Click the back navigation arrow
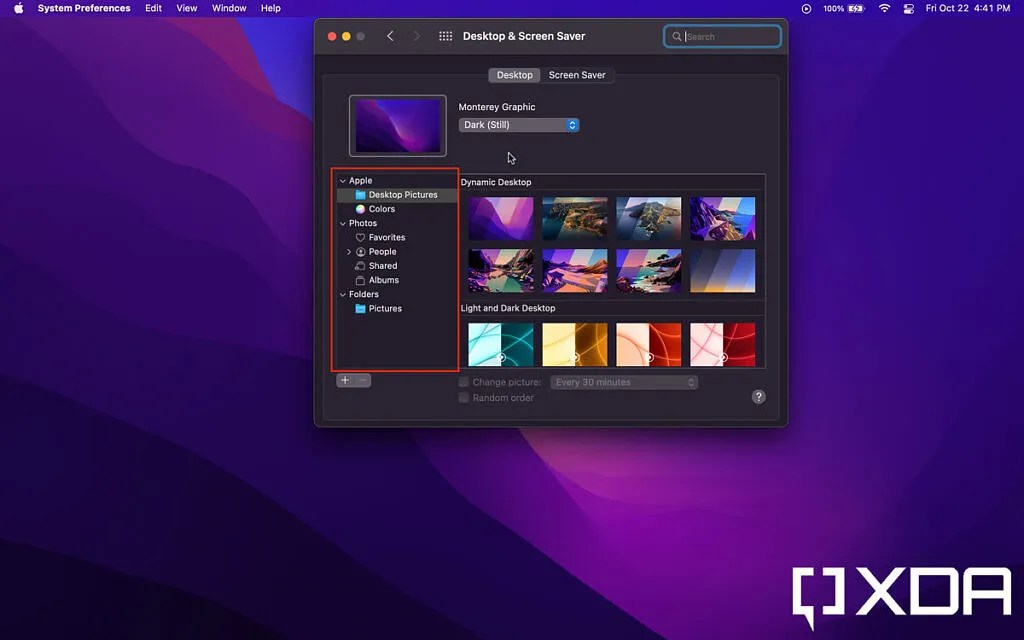Screen dimensions: 1024x640 click(x=391, y=35)
